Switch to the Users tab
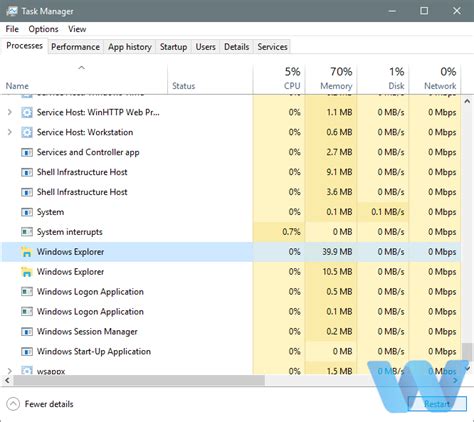 pos(205,47)
